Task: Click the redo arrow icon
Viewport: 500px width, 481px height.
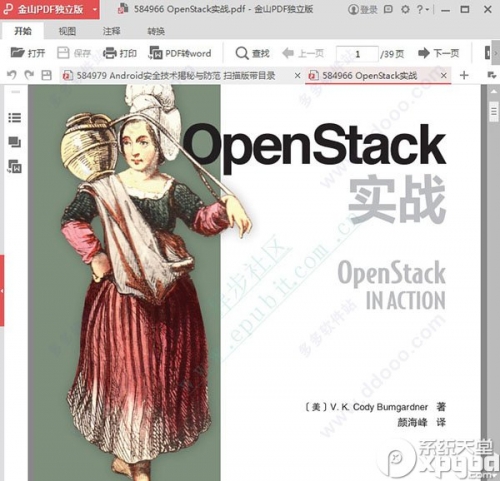Action: coord(29,75)
